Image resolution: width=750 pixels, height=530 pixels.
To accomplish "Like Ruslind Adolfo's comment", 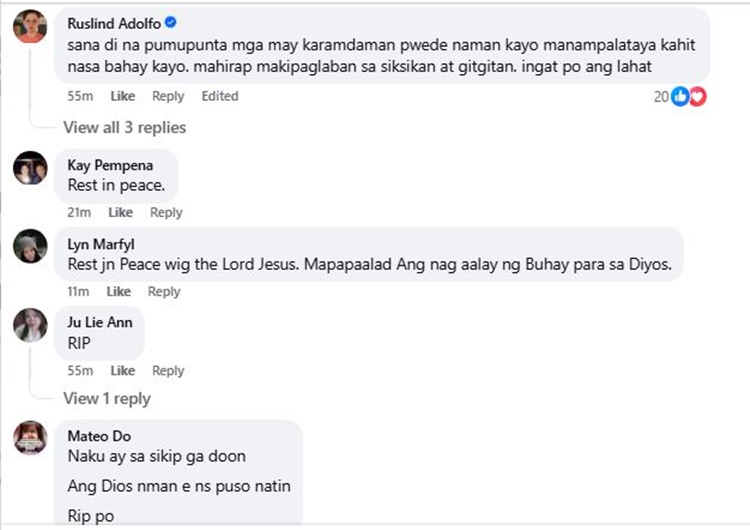I will pos(122,96).
